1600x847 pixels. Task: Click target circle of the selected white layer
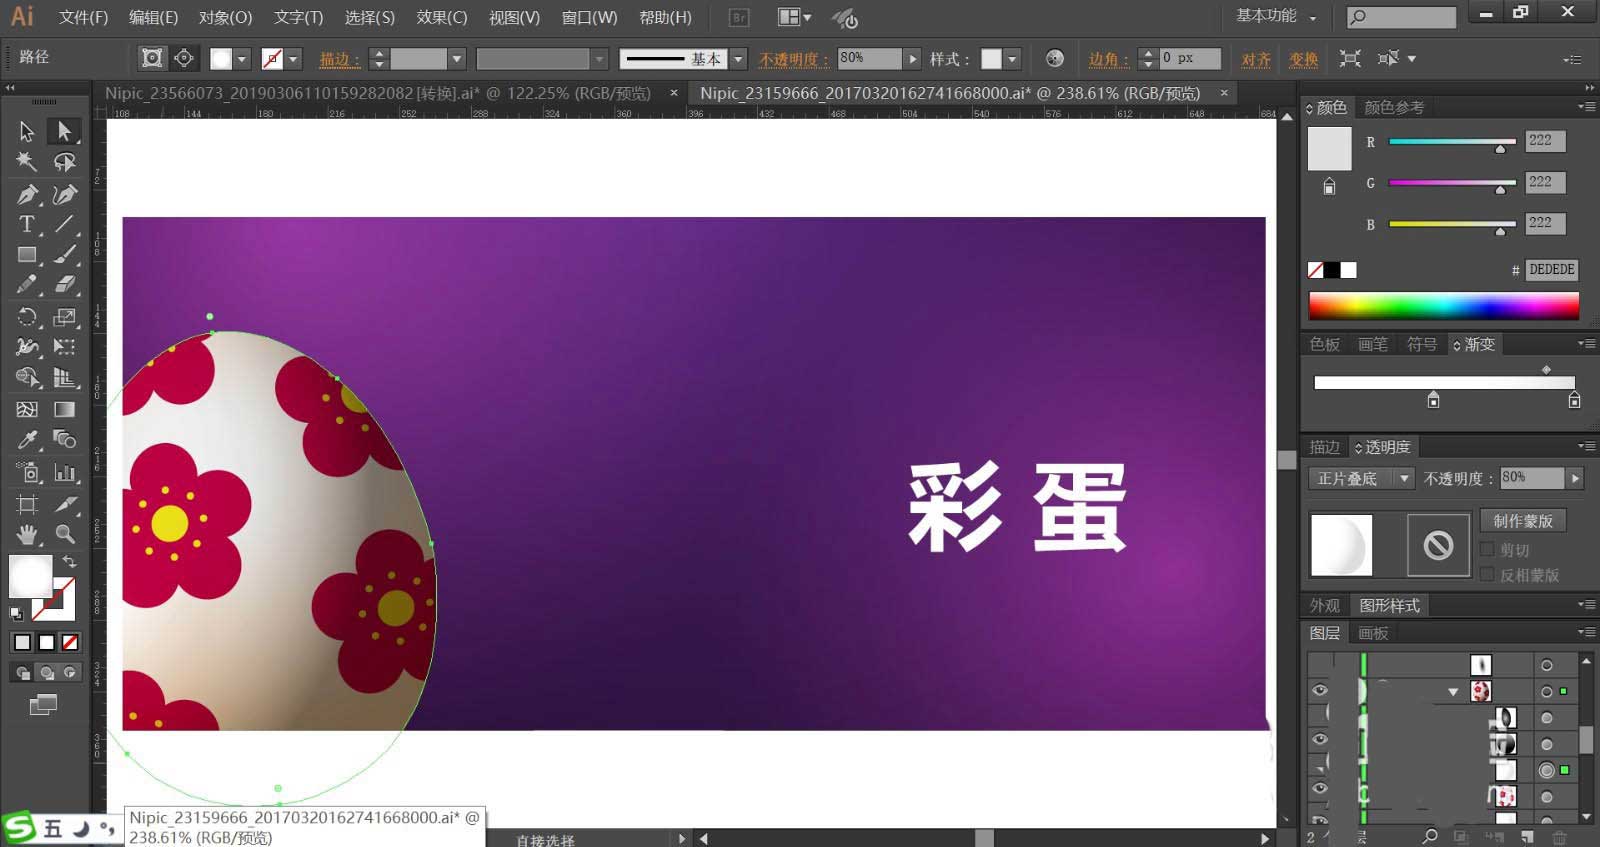coord(1547,770)
